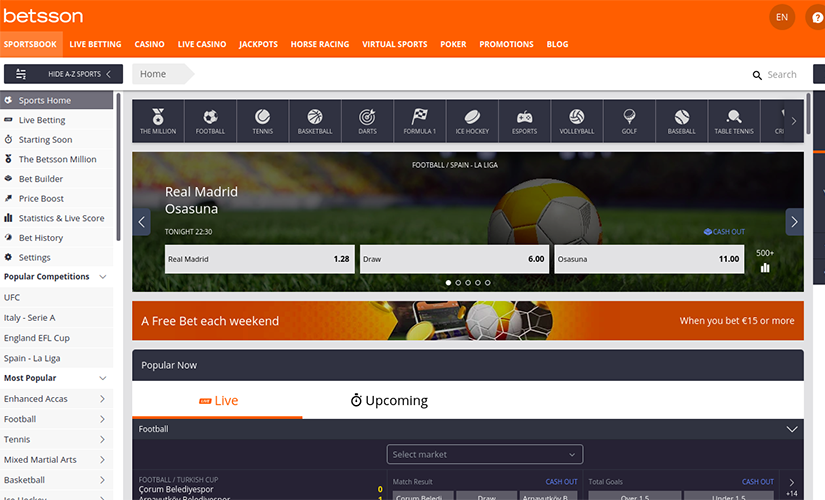The width and height of the screenshot is (825, 500).
Task: Open Horse Racing in top menu
Action: (320, 44)
